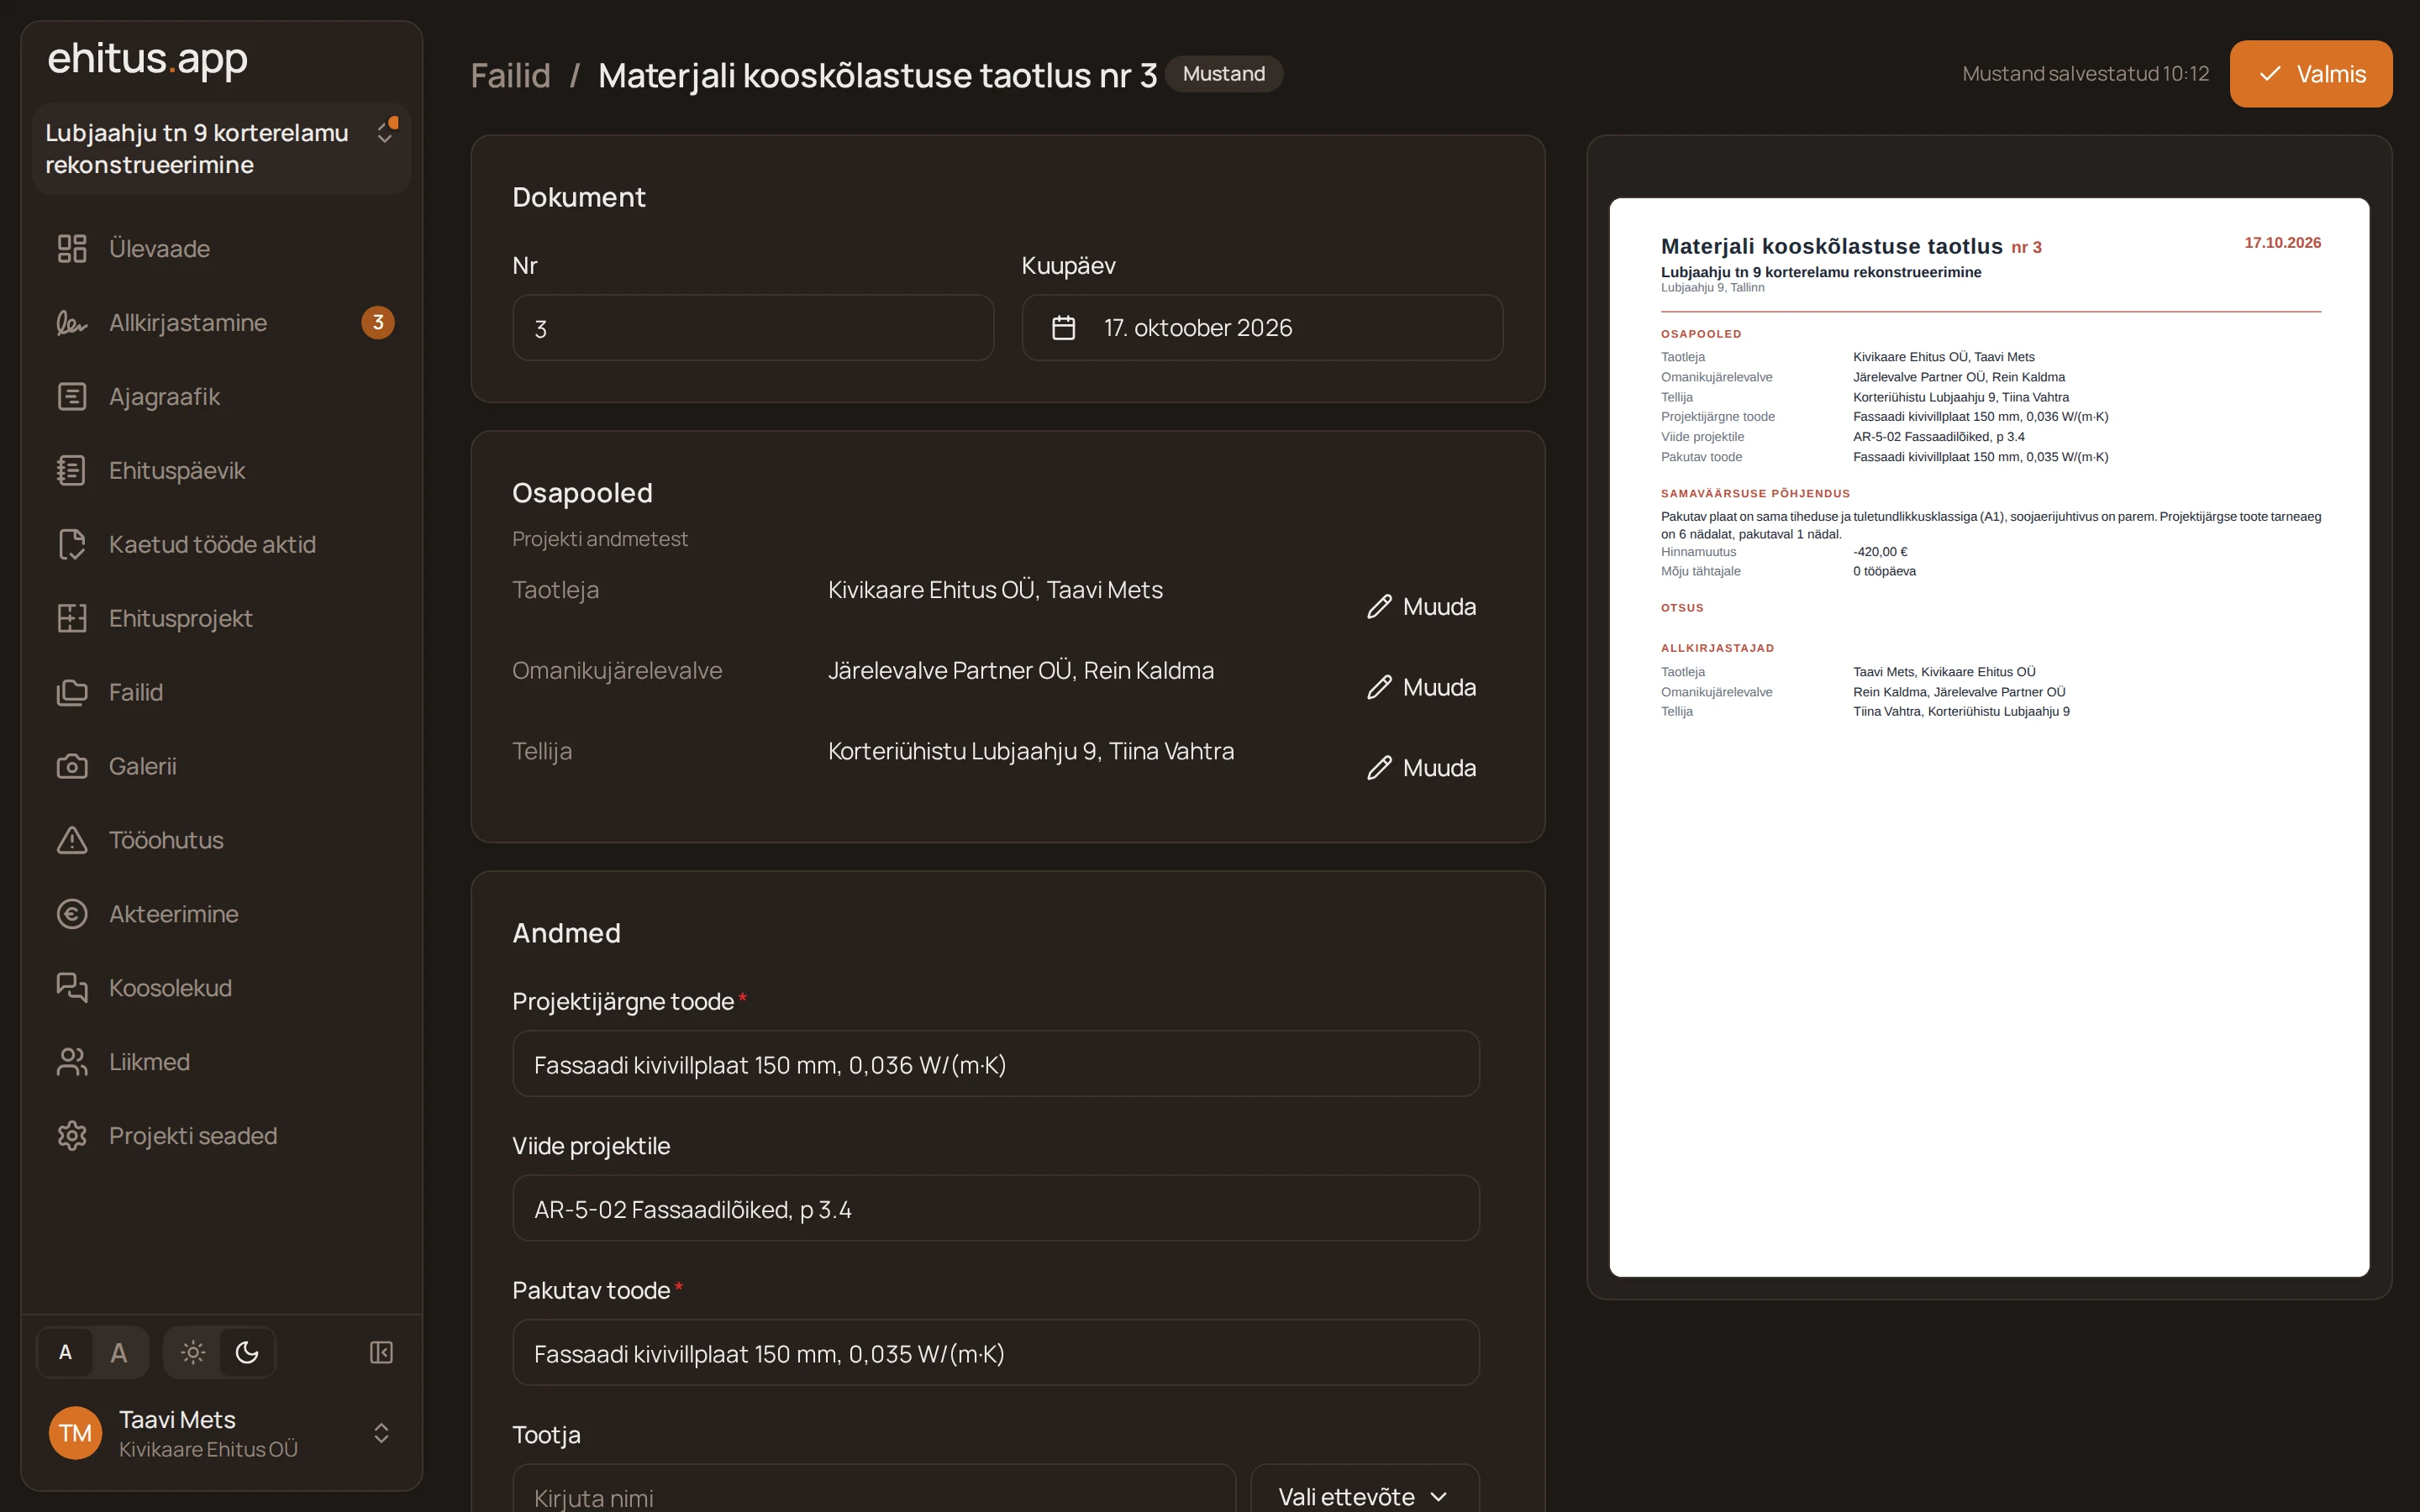Click the Failid folder icon
The image size is (2420, 1512).
[72, 692]
